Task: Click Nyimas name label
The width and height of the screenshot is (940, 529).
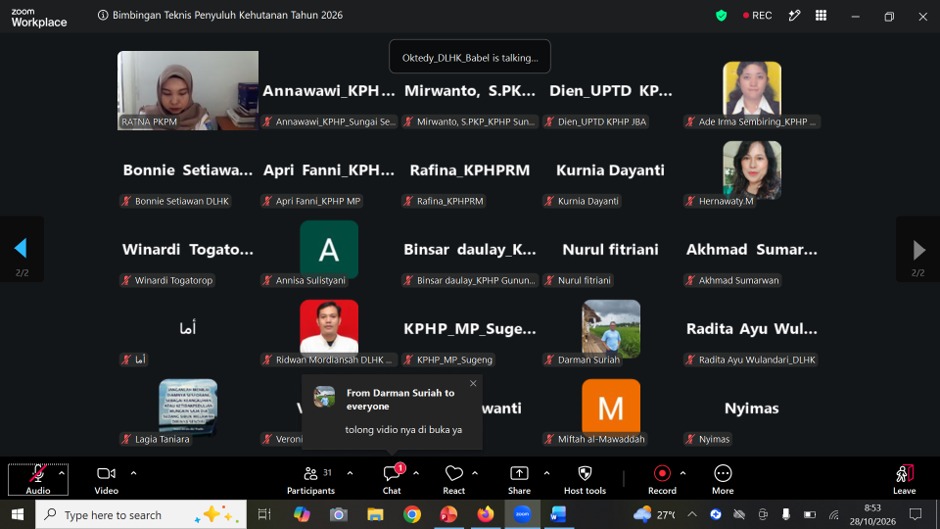Action: (708, 439)
